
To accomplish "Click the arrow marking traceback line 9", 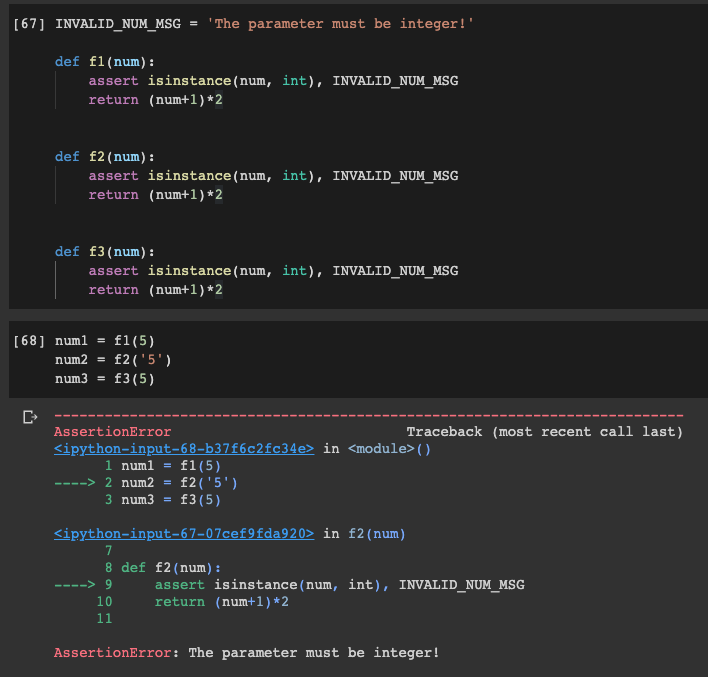I will tap(74, 584).
